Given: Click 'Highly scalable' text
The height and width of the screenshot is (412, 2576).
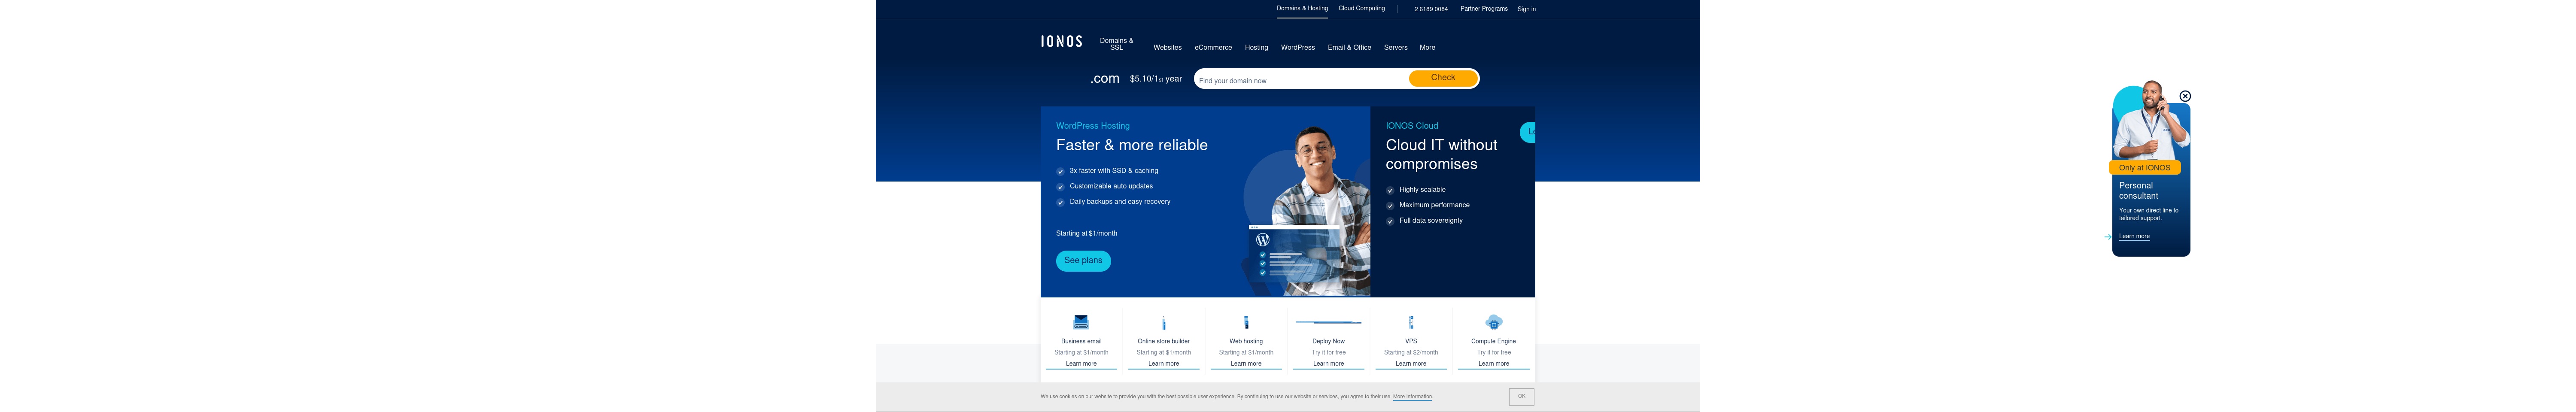Looking at the screenshot, I should (x=1422, y=190).
